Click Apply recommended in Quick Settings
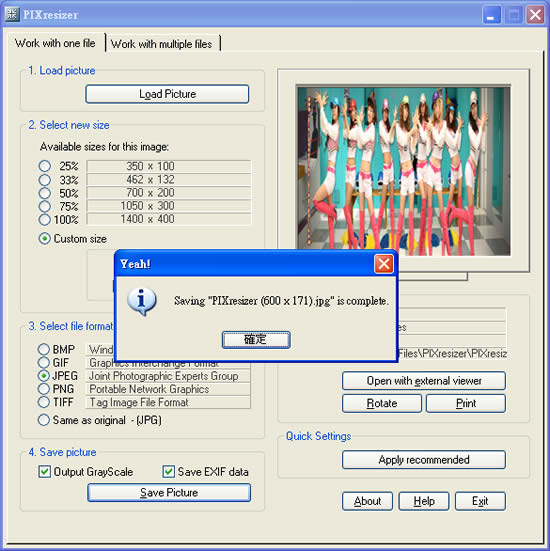 tap(424, 460)
